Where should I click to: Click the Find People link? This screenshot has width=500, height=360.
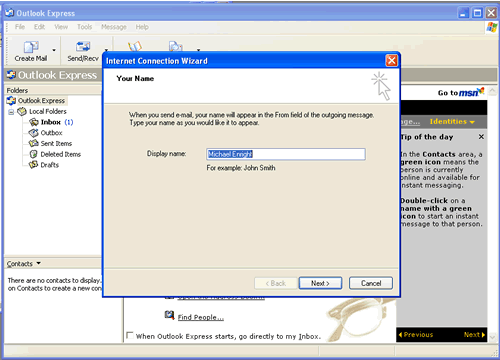coord(201,317)
